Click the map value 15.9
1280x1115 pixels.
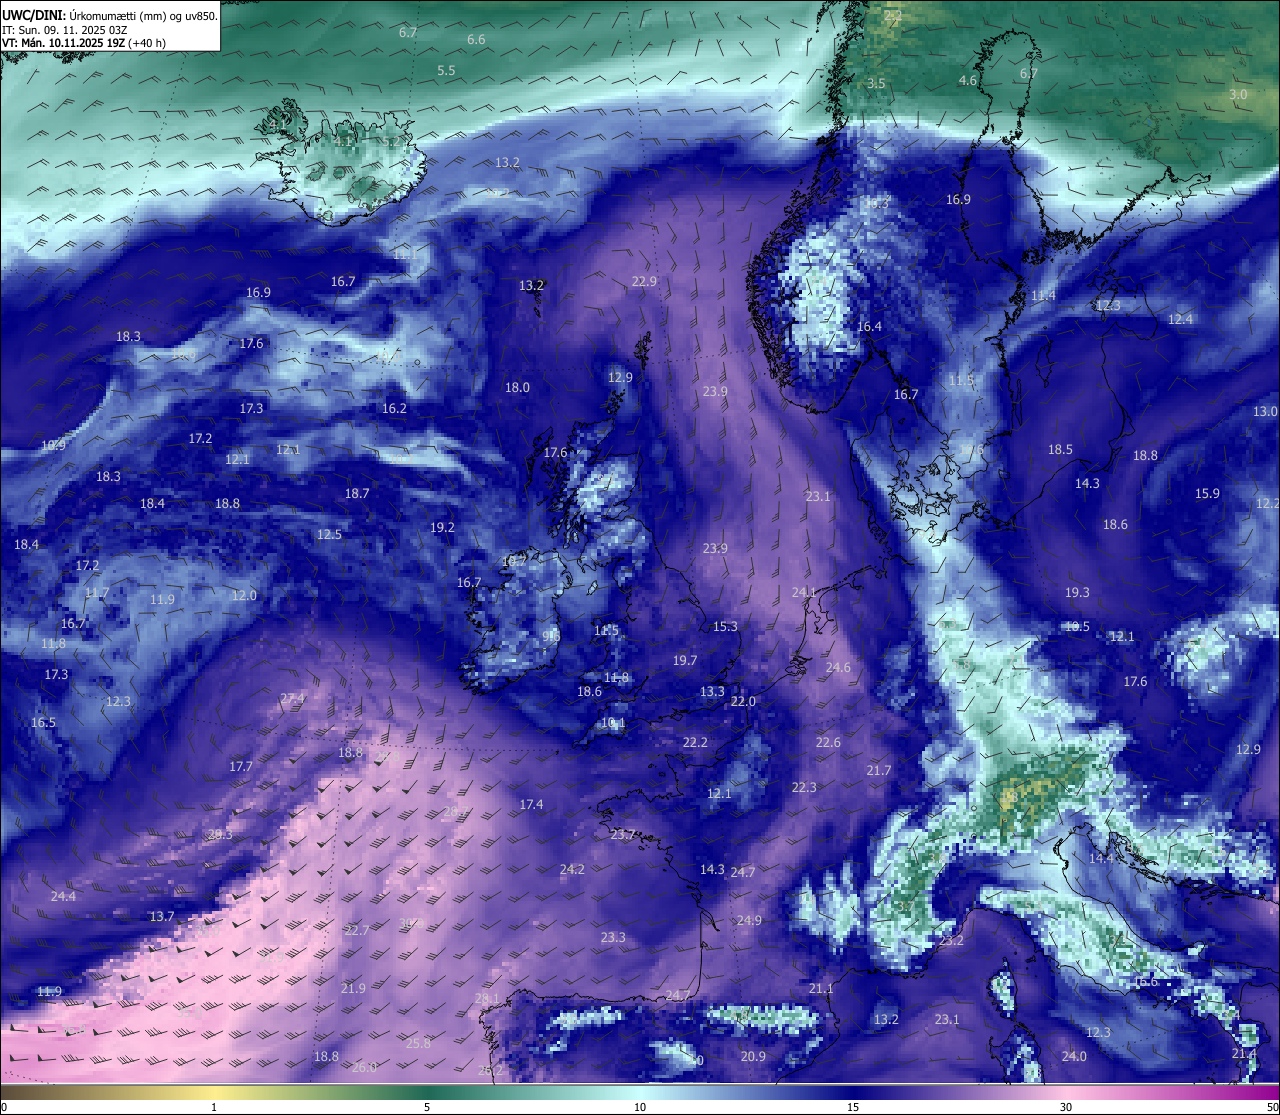pos(1207,493)
